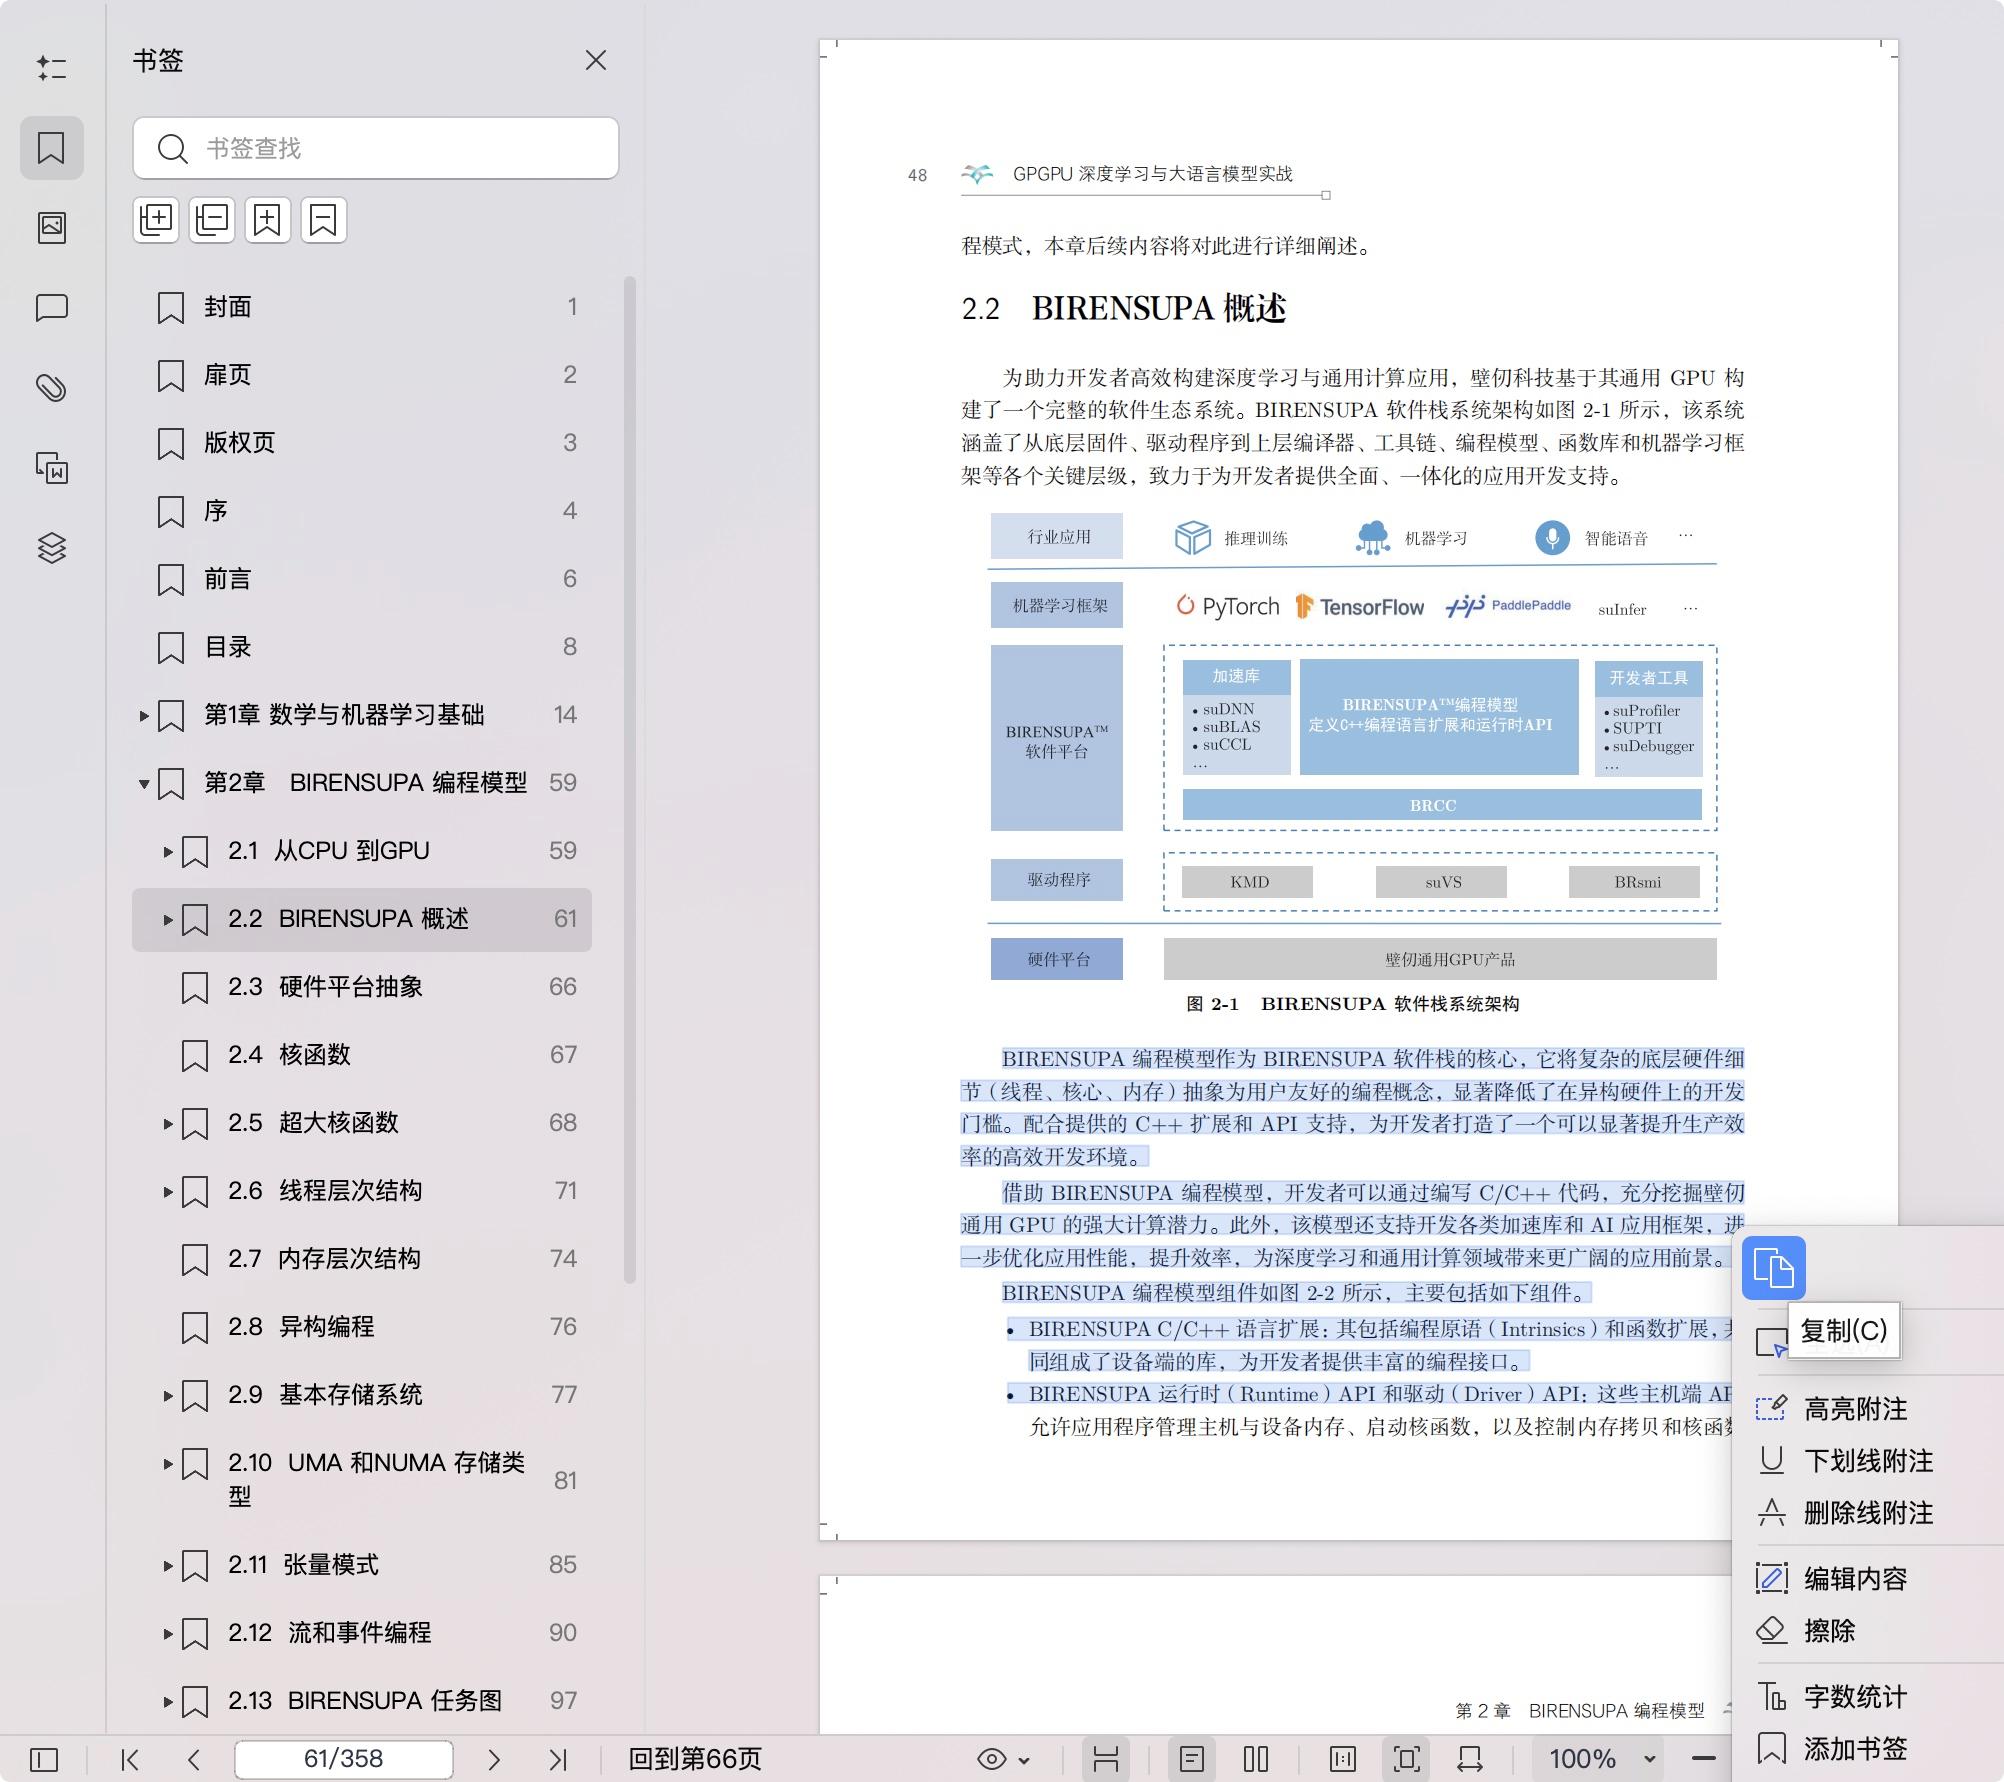
Task: Open the image thumbnails panel
Action: [52, 227]
